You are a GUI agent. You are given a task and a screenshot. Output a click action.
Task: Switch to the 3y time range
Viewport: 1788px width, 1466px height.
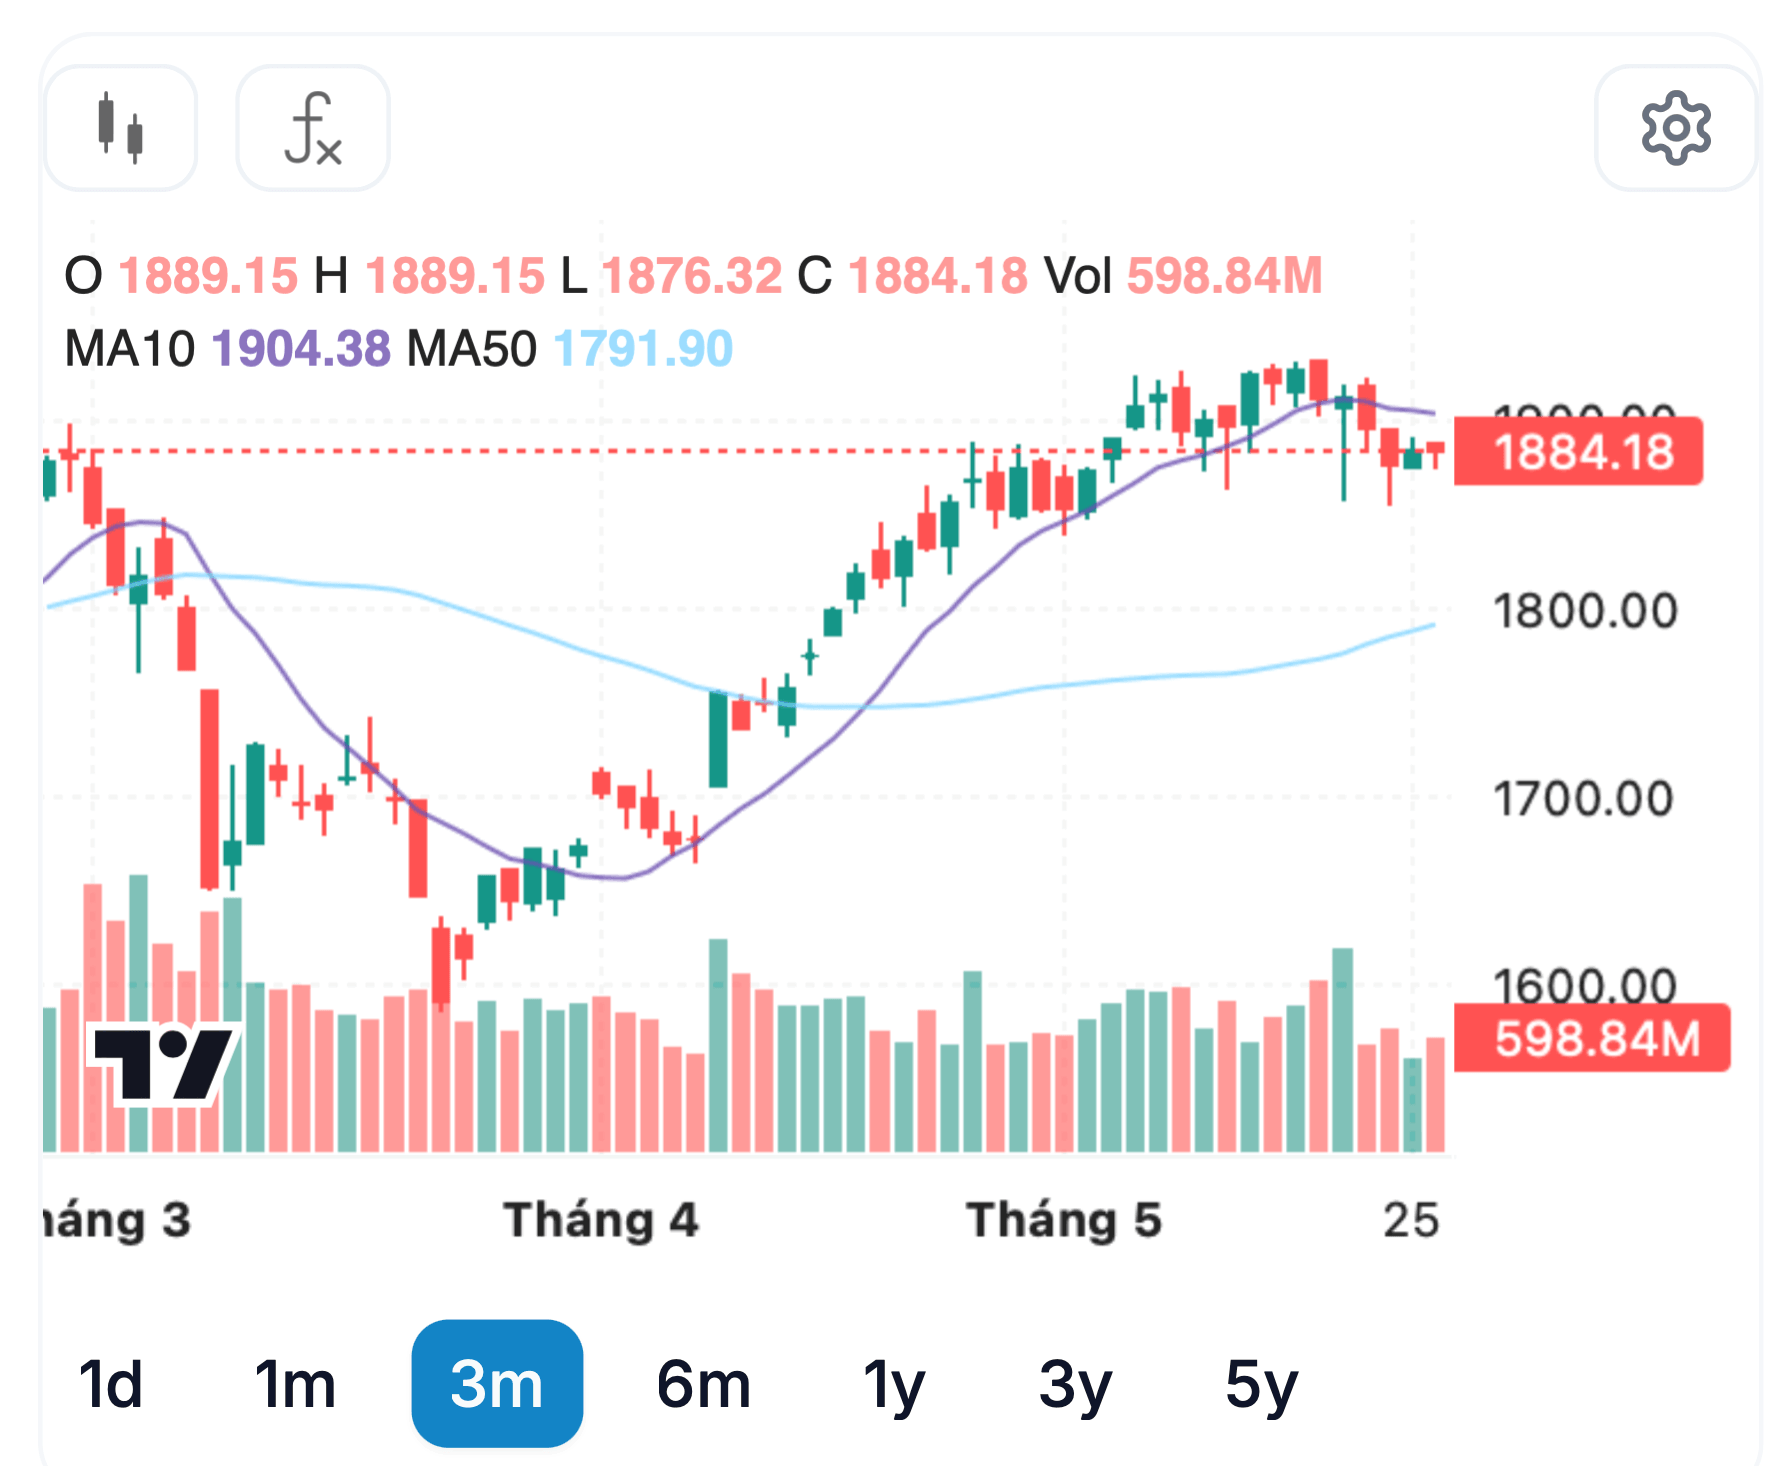pos(1075,1385)
